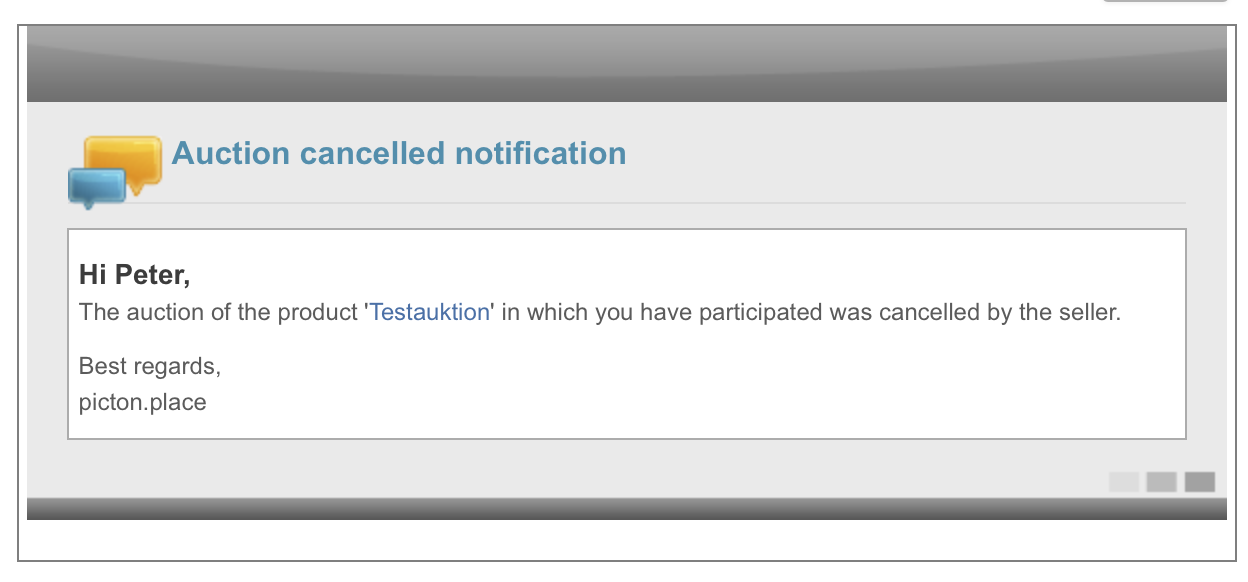Click the horizontal divider below the title
The width and height of the screenshot is (1248, 582).
[x=680, y=203]
